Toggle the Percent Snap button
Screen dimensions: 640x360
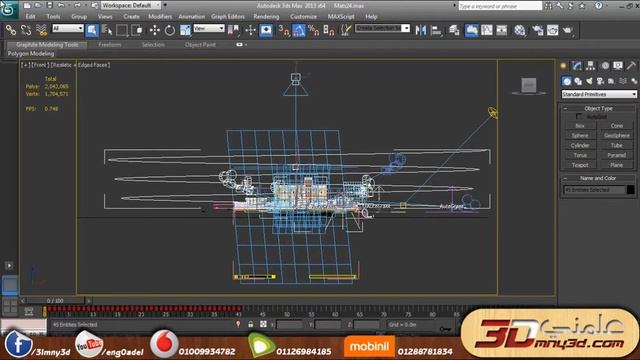[x=313, y=30]
